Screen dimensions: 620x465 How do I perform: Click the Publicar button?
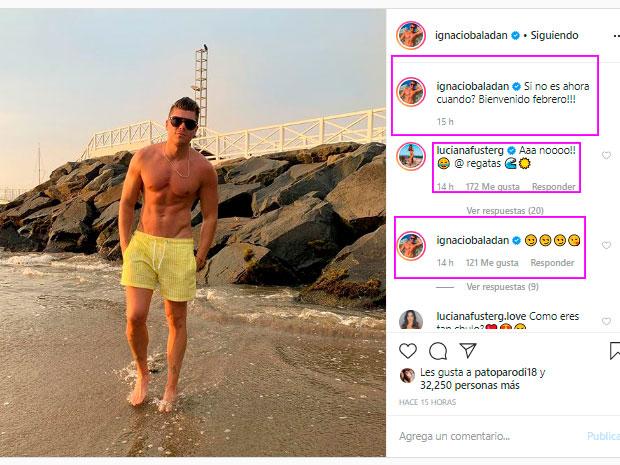pyautogui.click(x=603, y=436)
